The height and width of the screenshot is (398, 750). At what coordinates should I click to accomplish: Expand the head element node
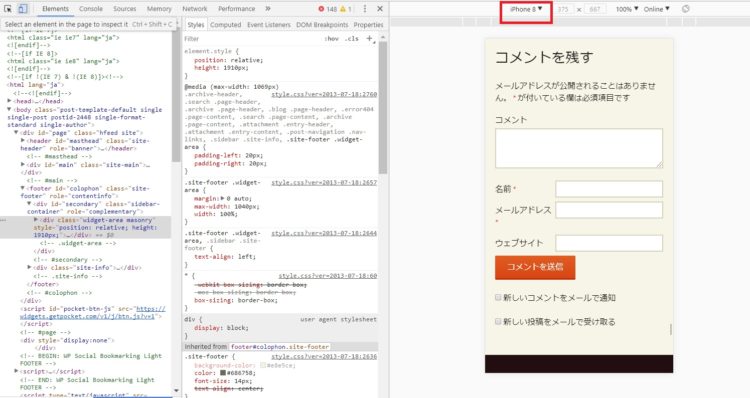(x=9, y=101)
